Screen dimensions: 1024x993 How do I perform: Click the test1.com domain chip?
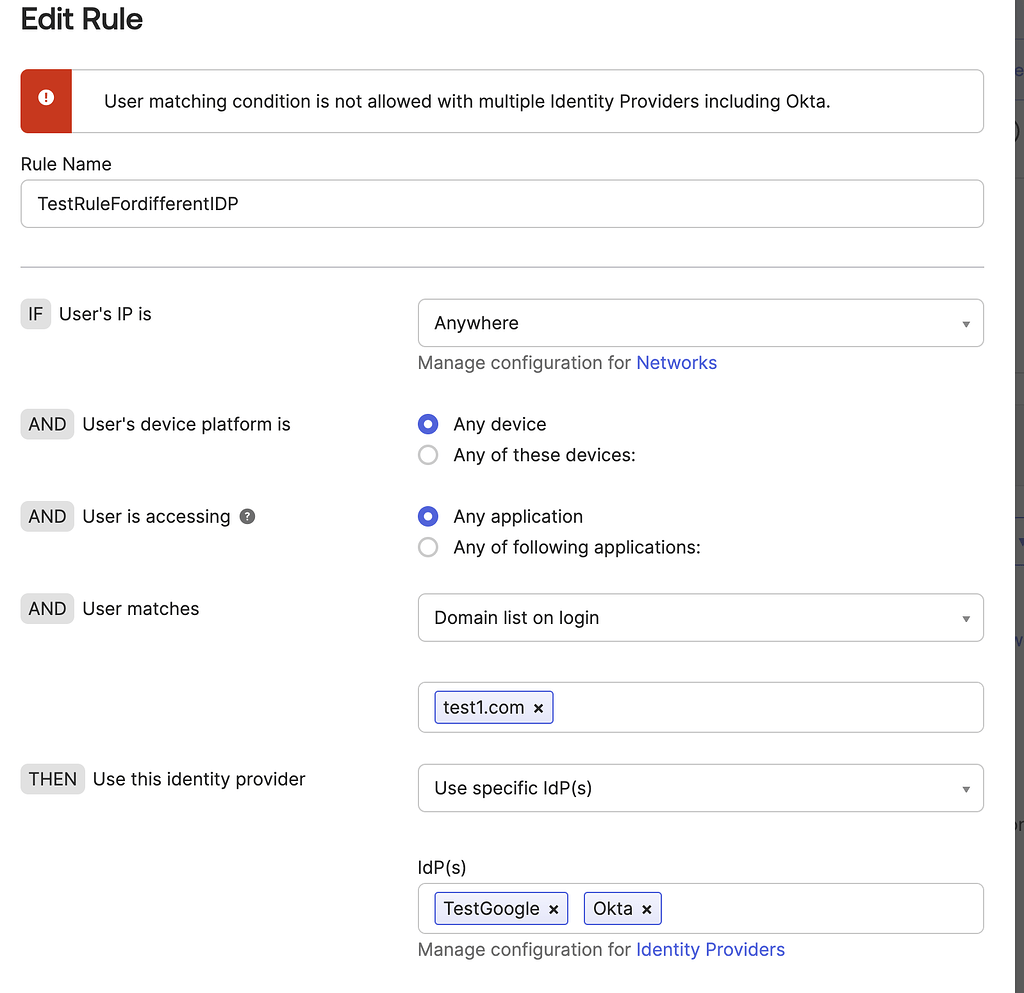click(x=483, y=708)
